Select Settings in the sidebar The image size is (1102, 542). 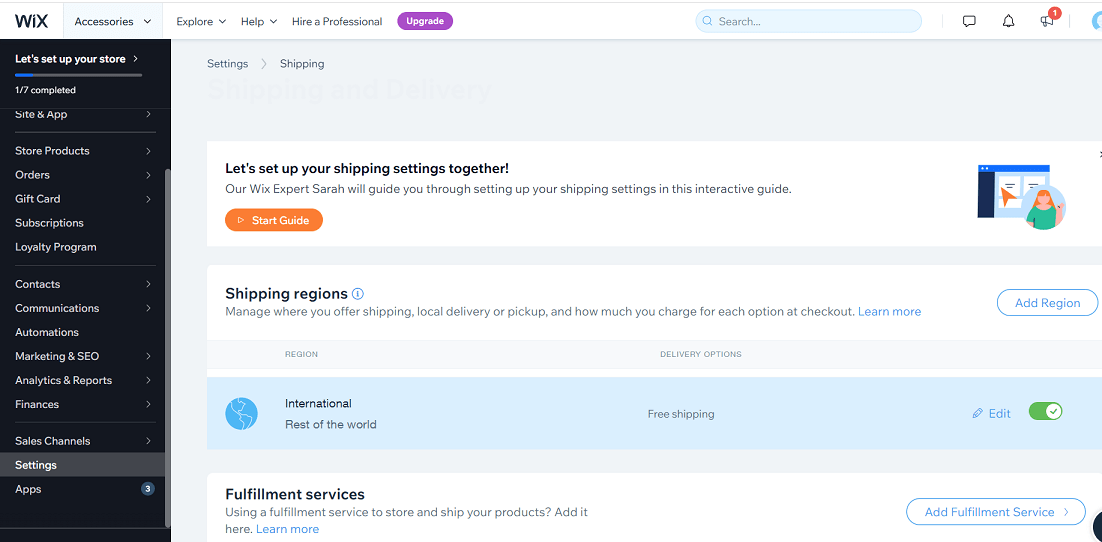pos(83,465)
